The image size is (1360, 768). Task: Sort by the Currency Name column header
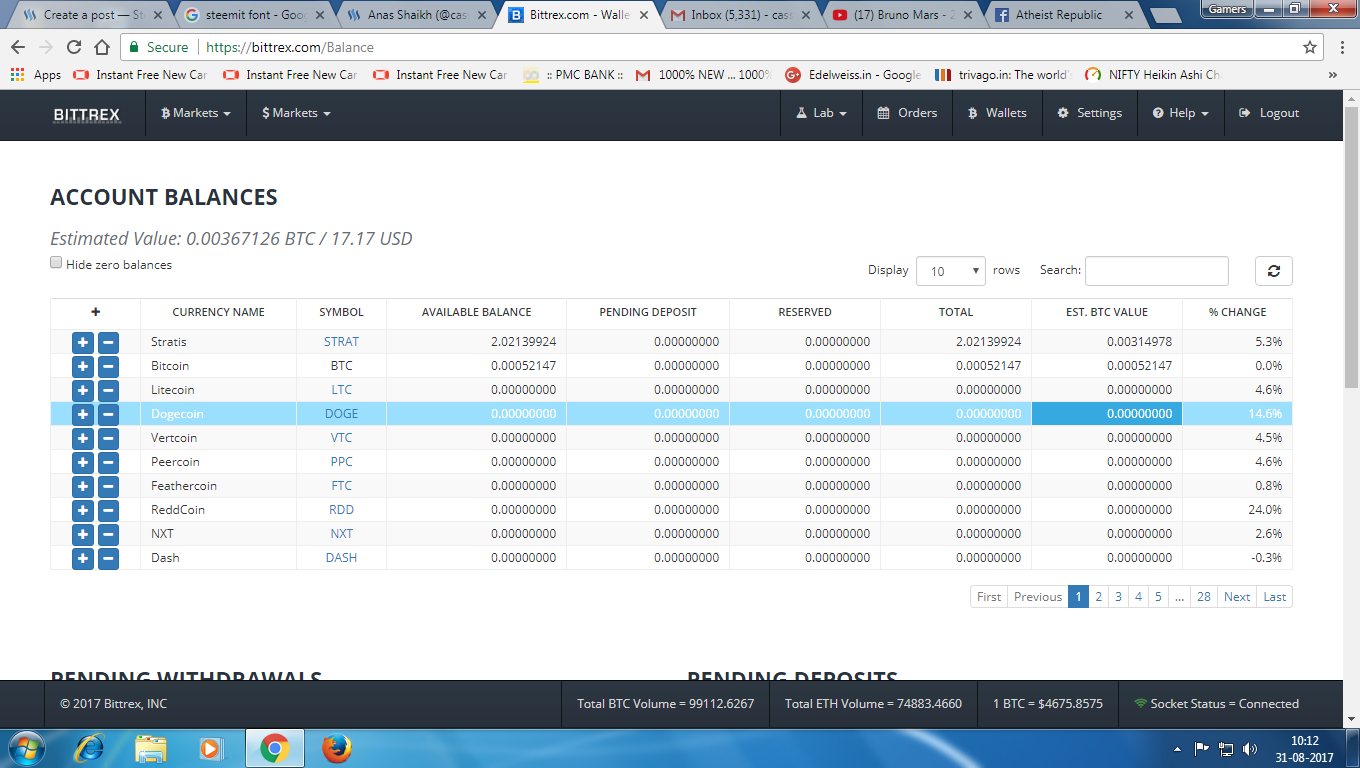[x=218, y=312]
